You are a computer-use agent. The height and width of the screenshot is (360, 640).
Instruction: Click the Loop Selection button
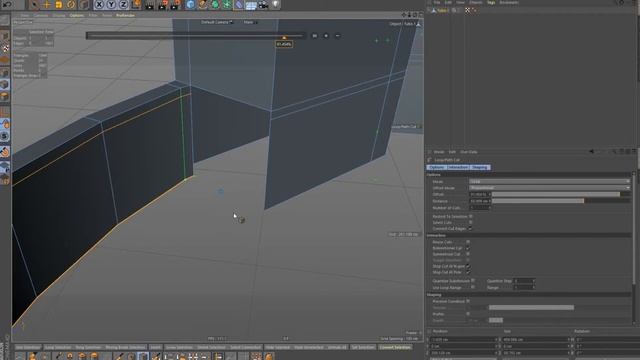point(58,347)
